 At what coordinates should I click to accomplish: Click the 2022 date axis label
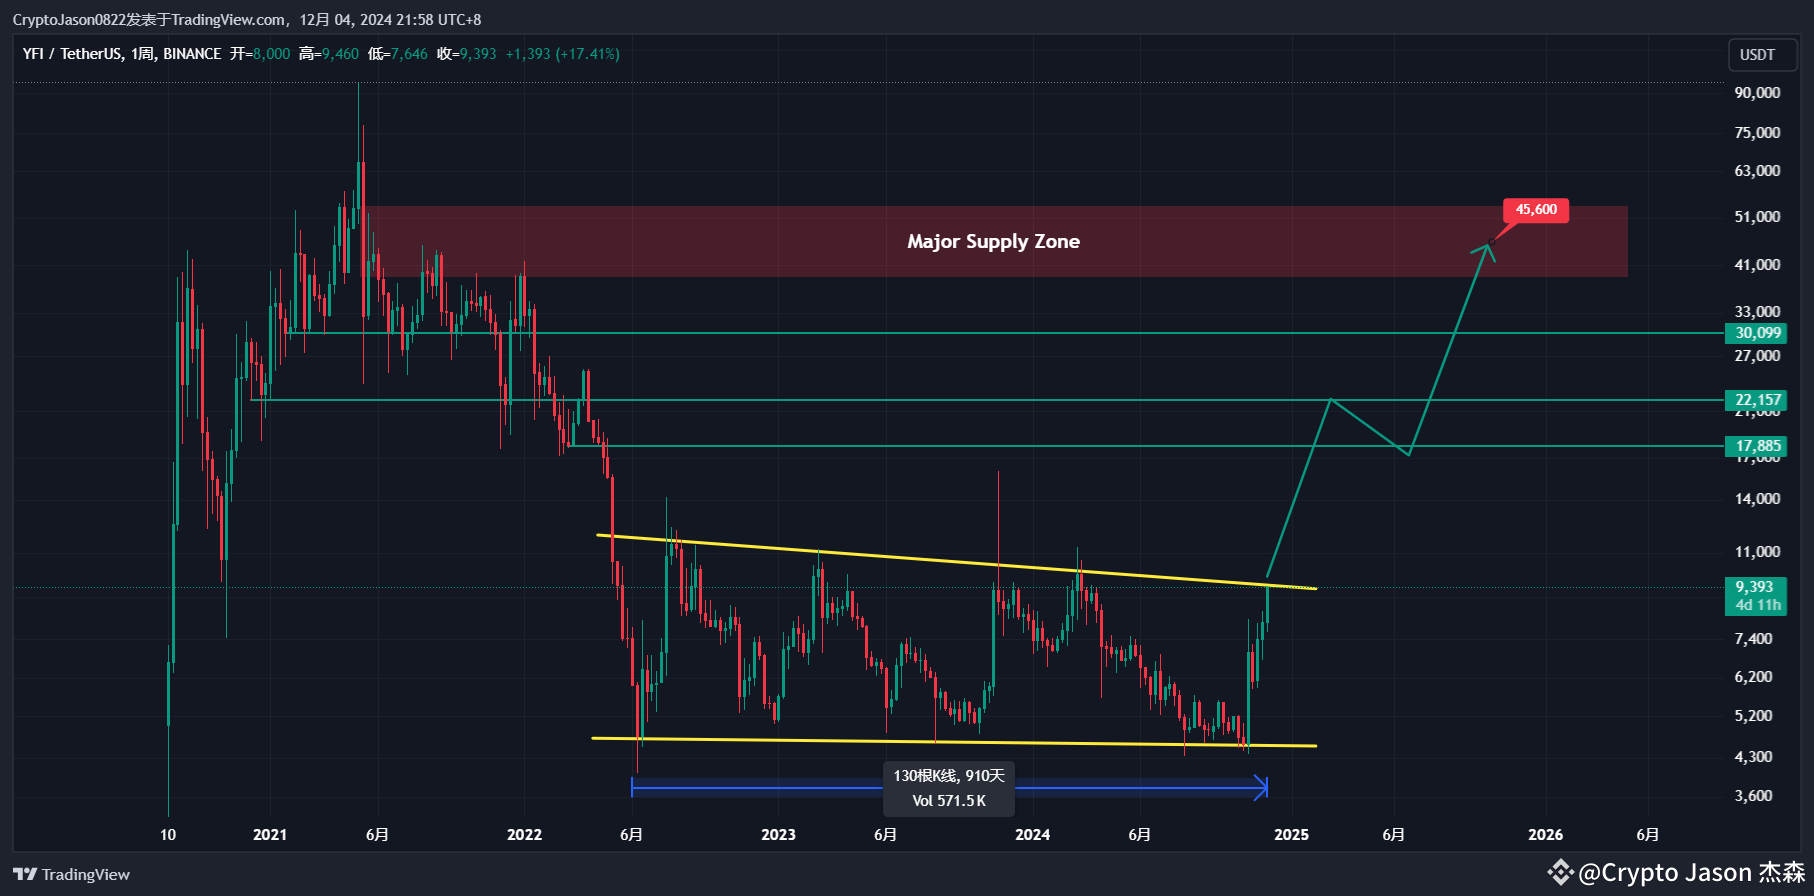pos(524,834)
